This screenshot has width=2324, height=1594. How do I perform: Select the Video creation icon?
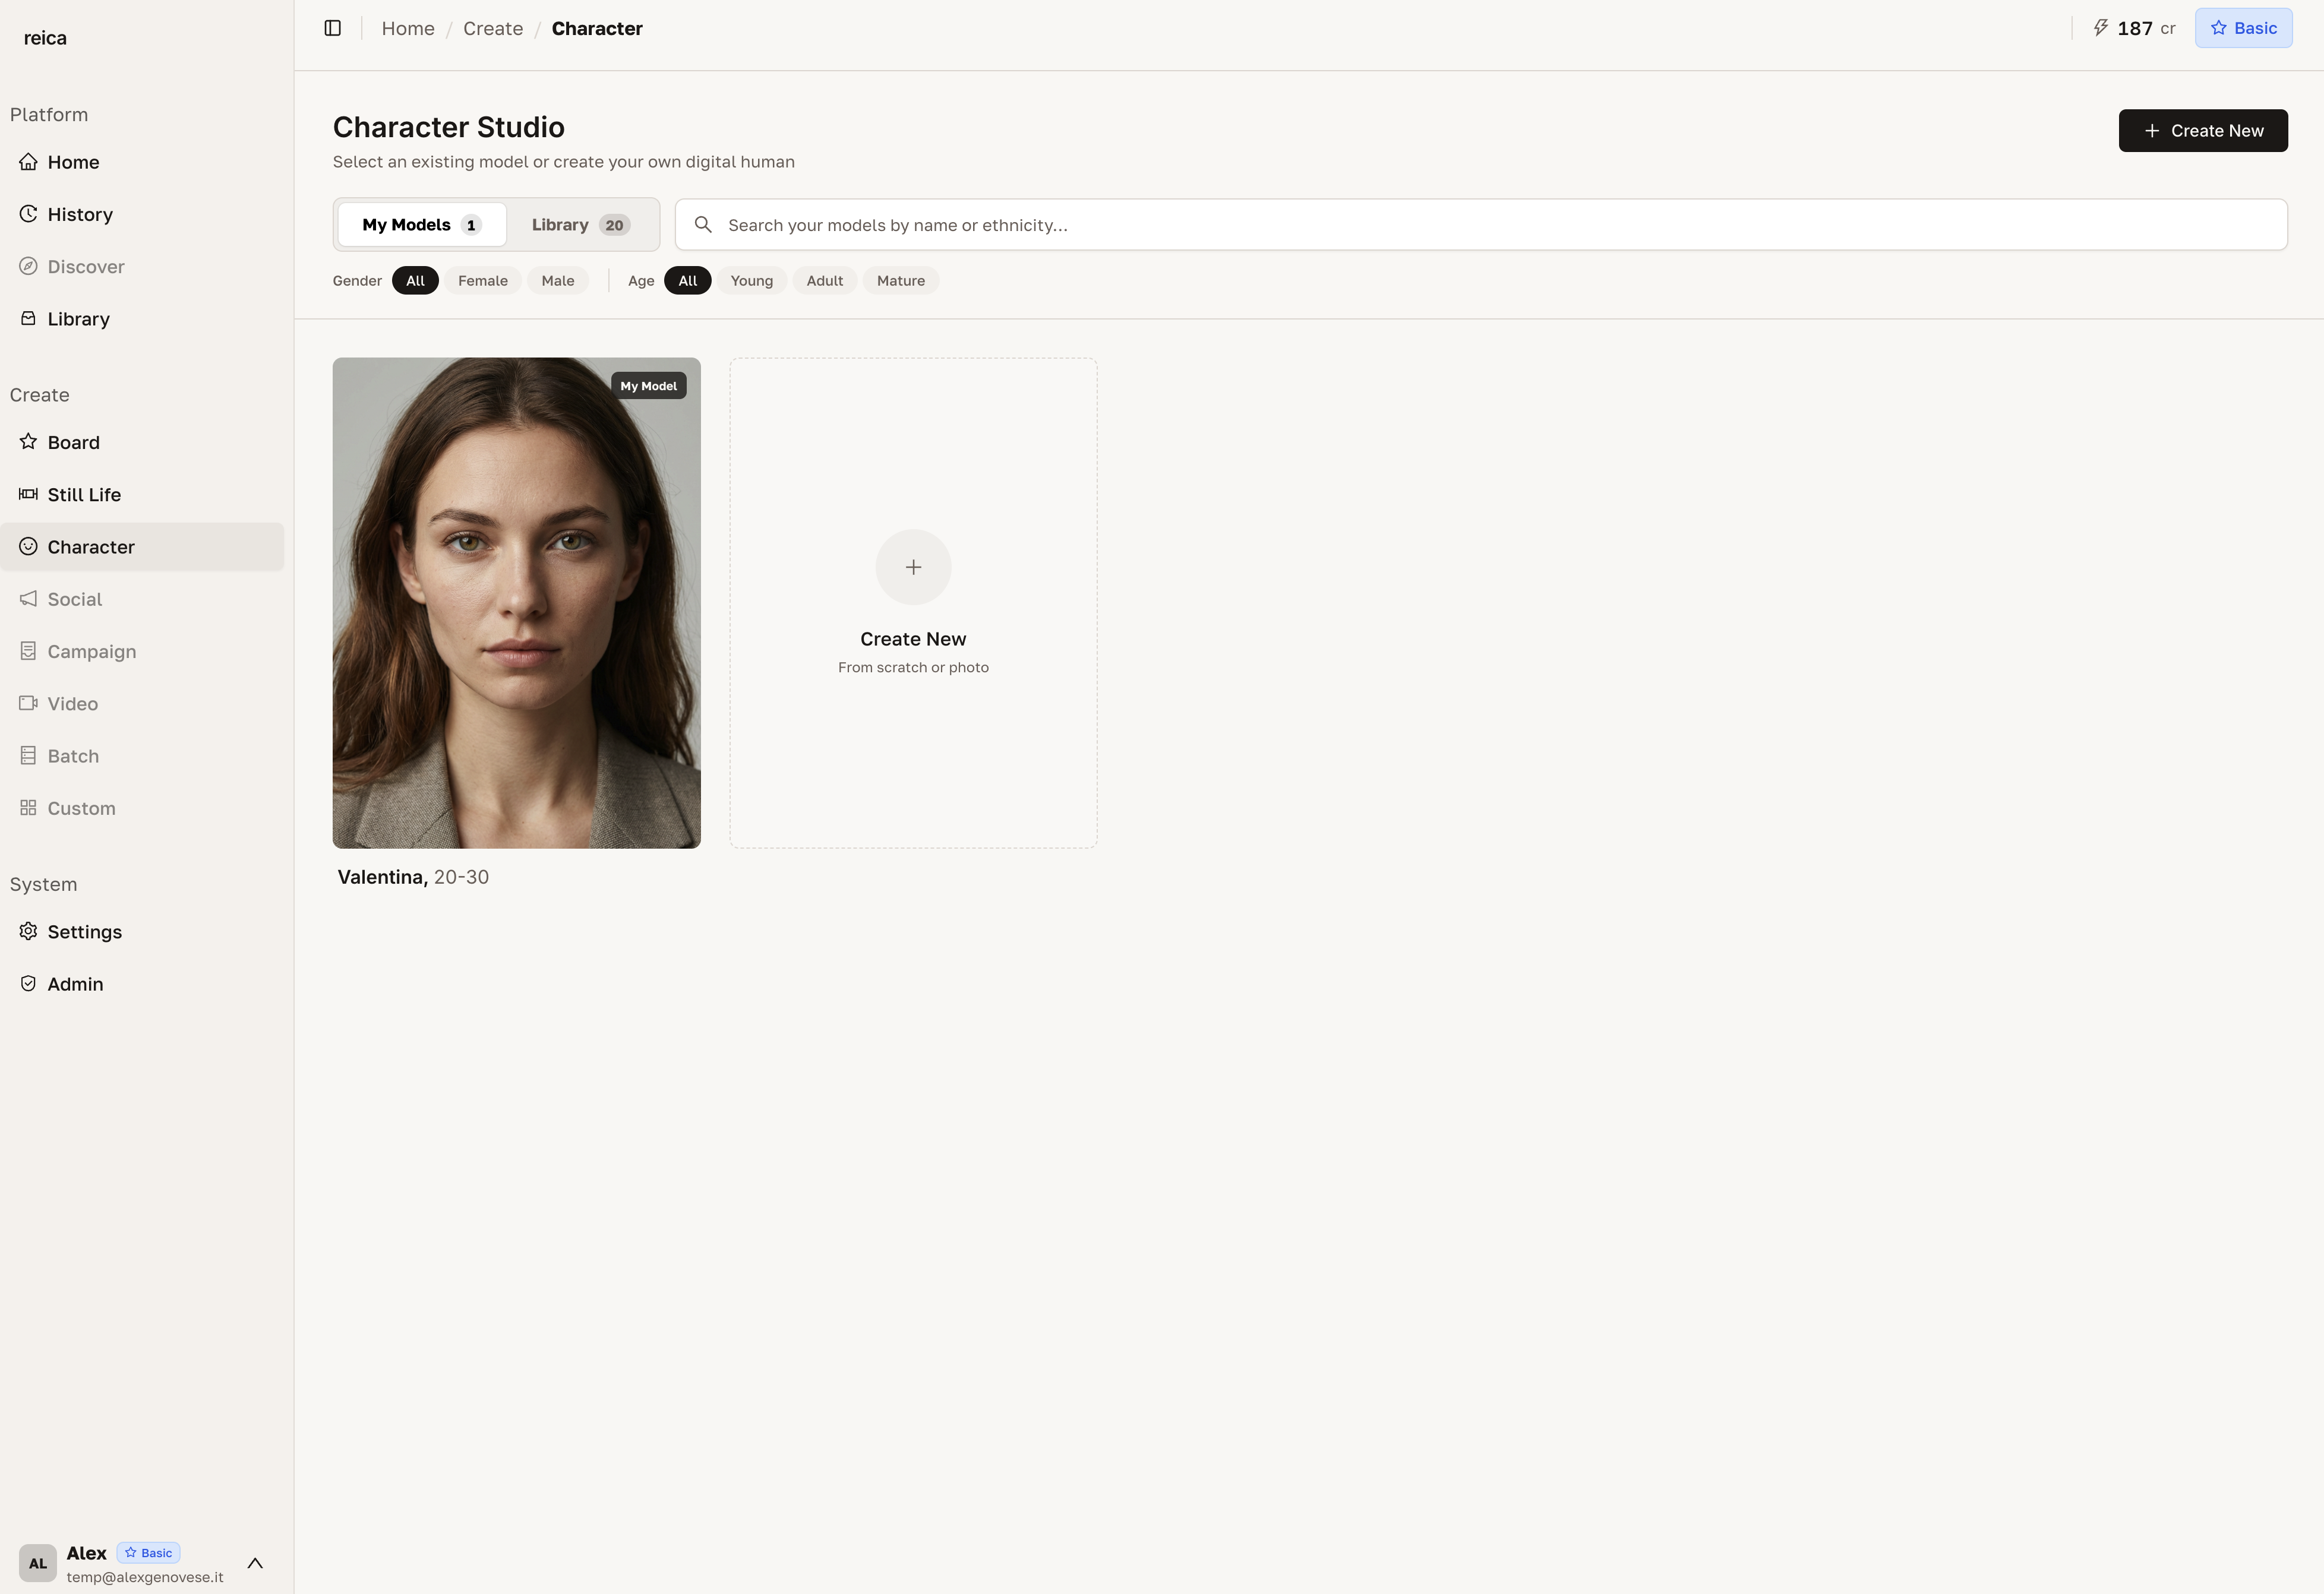pyautogui.click(x=28, y=703)
